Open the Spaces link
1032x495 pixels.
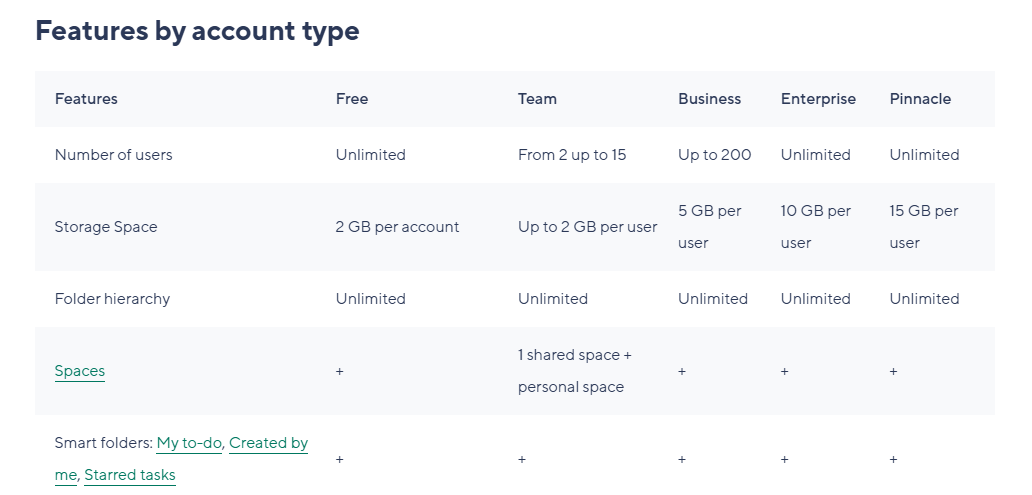[x=80, y=371]
